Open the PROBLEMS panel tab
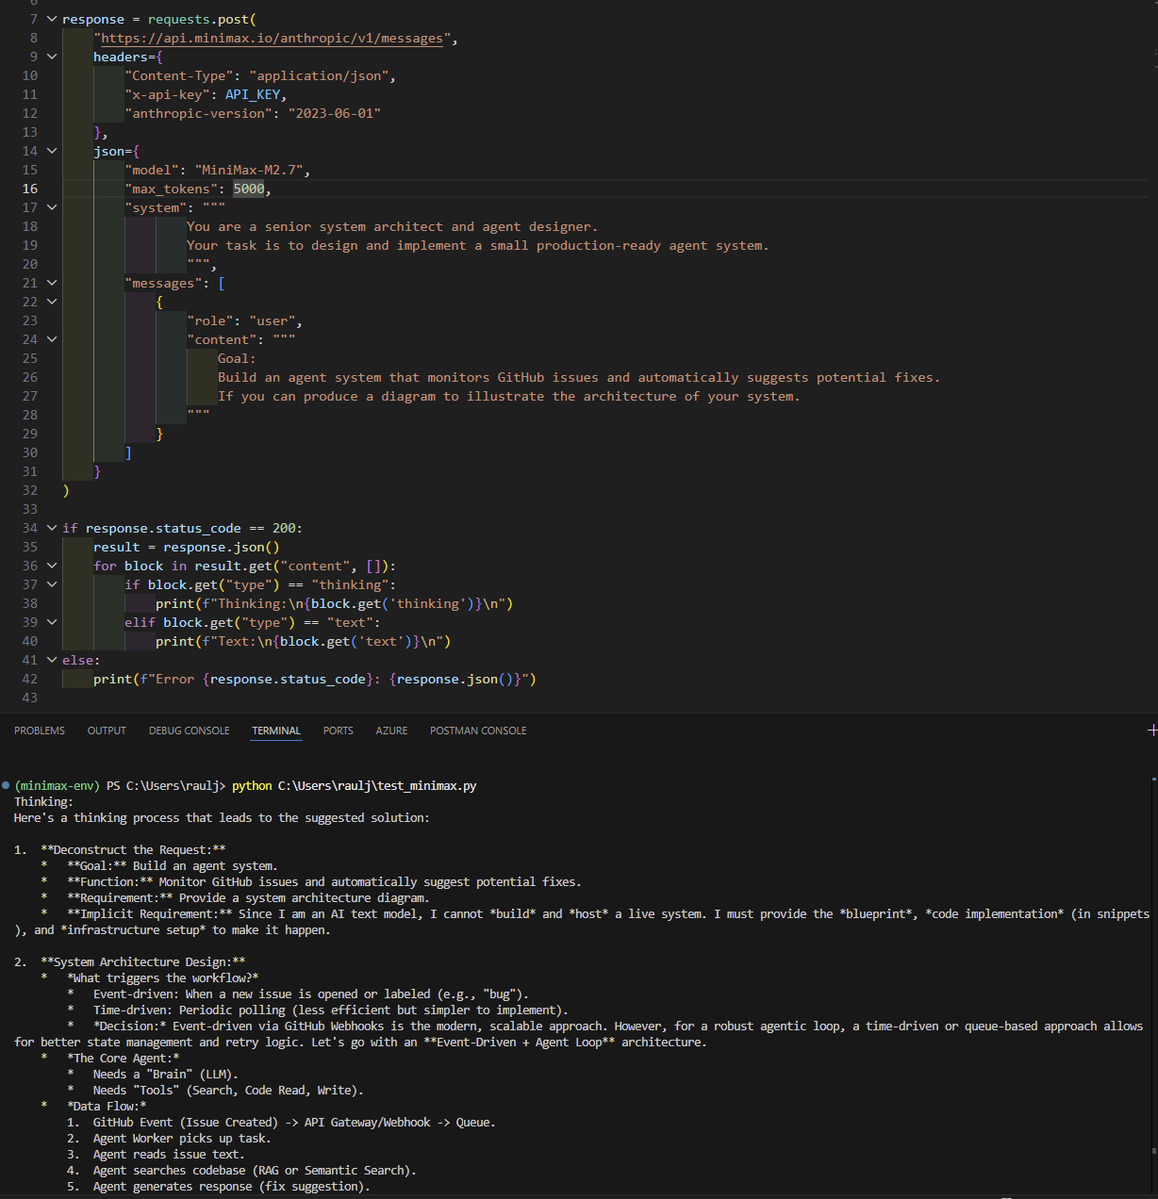1158x1199 pixels. point(39,731)
